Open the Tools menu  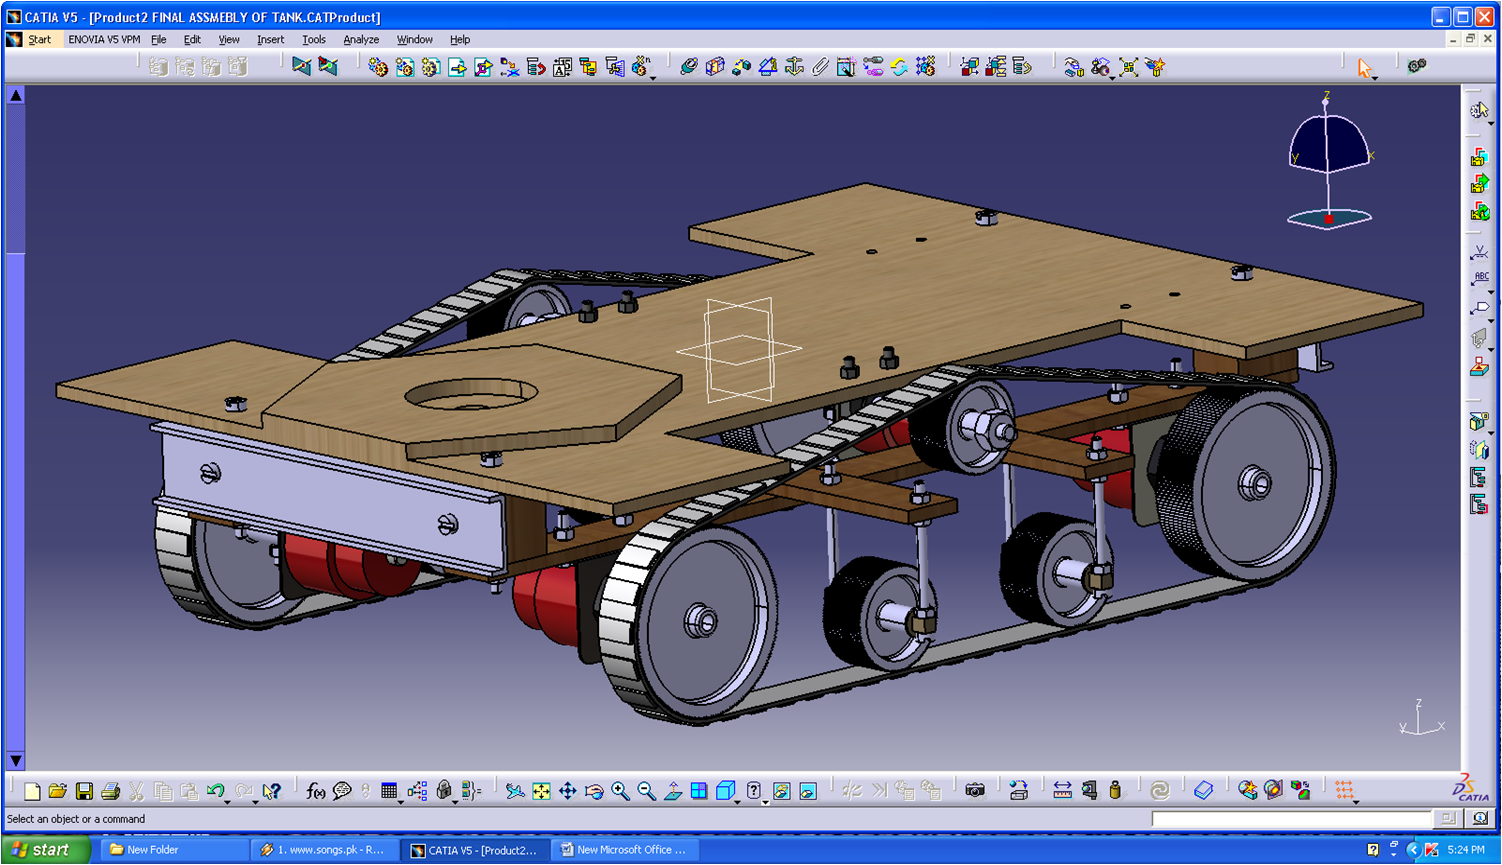pyautogui.click(x=314, y=40)
